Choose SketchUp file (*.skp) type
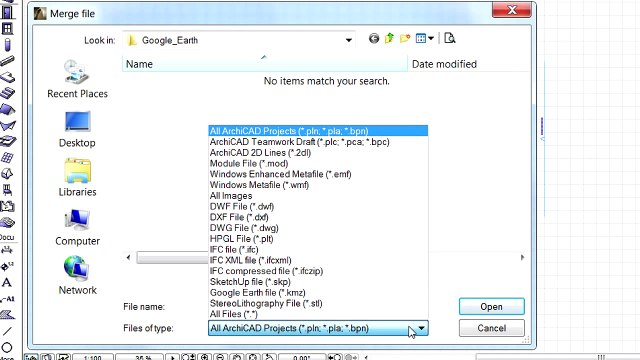 click(318, 282)
